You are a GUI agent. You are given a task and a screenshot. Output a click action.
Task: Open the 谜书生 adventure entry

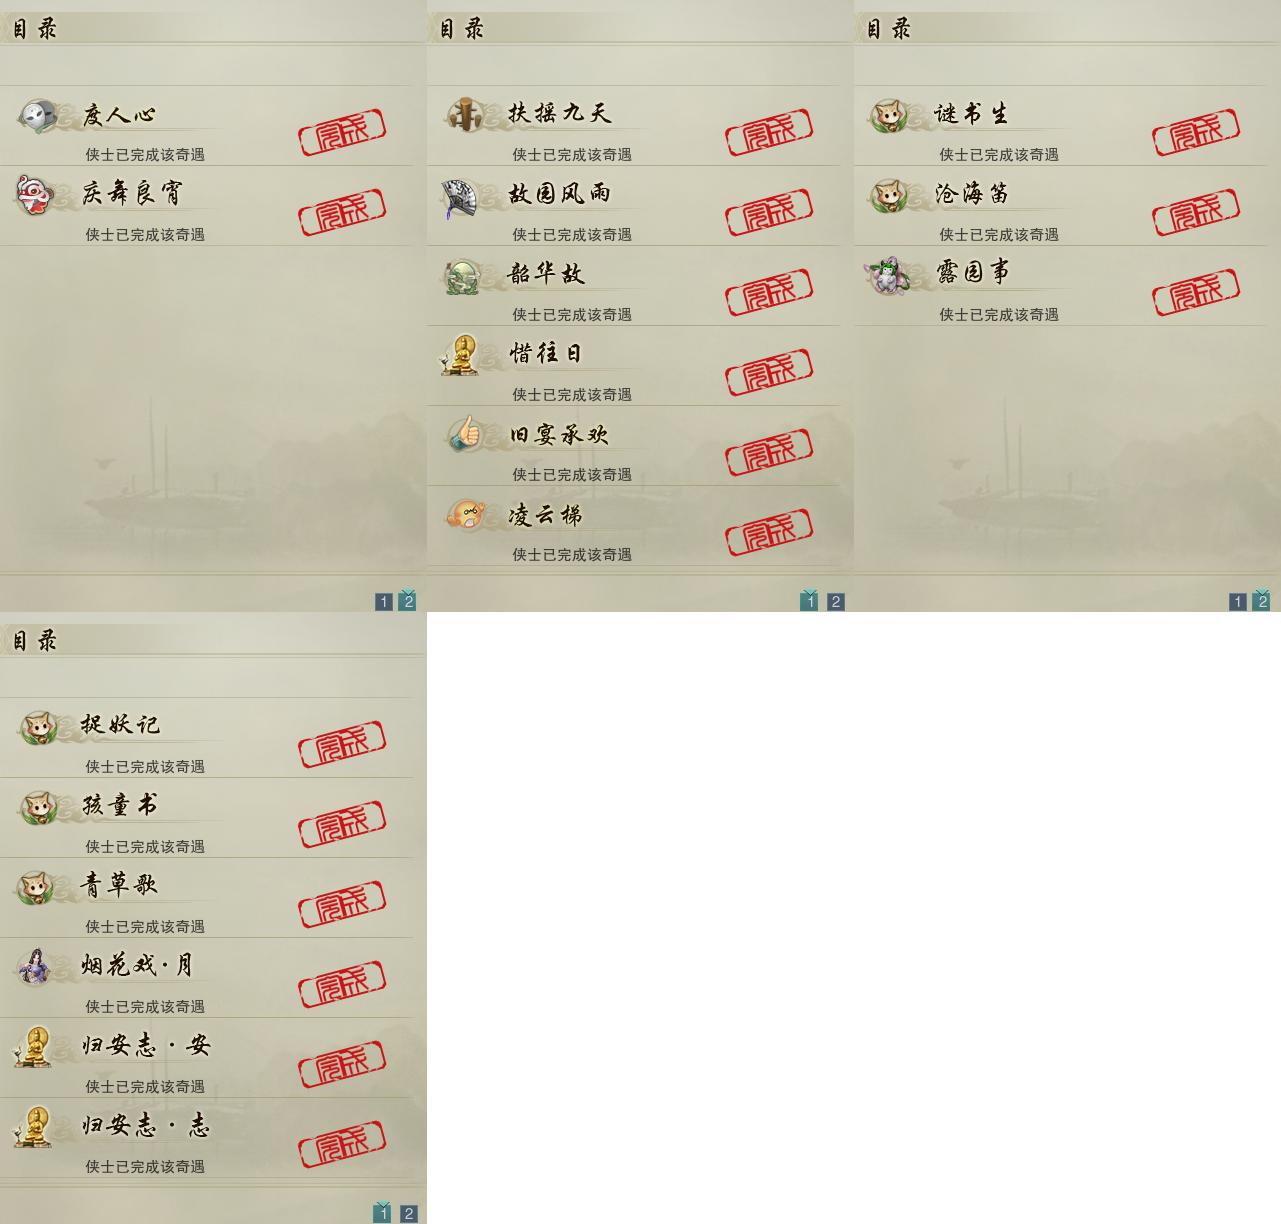point(1060,126)
